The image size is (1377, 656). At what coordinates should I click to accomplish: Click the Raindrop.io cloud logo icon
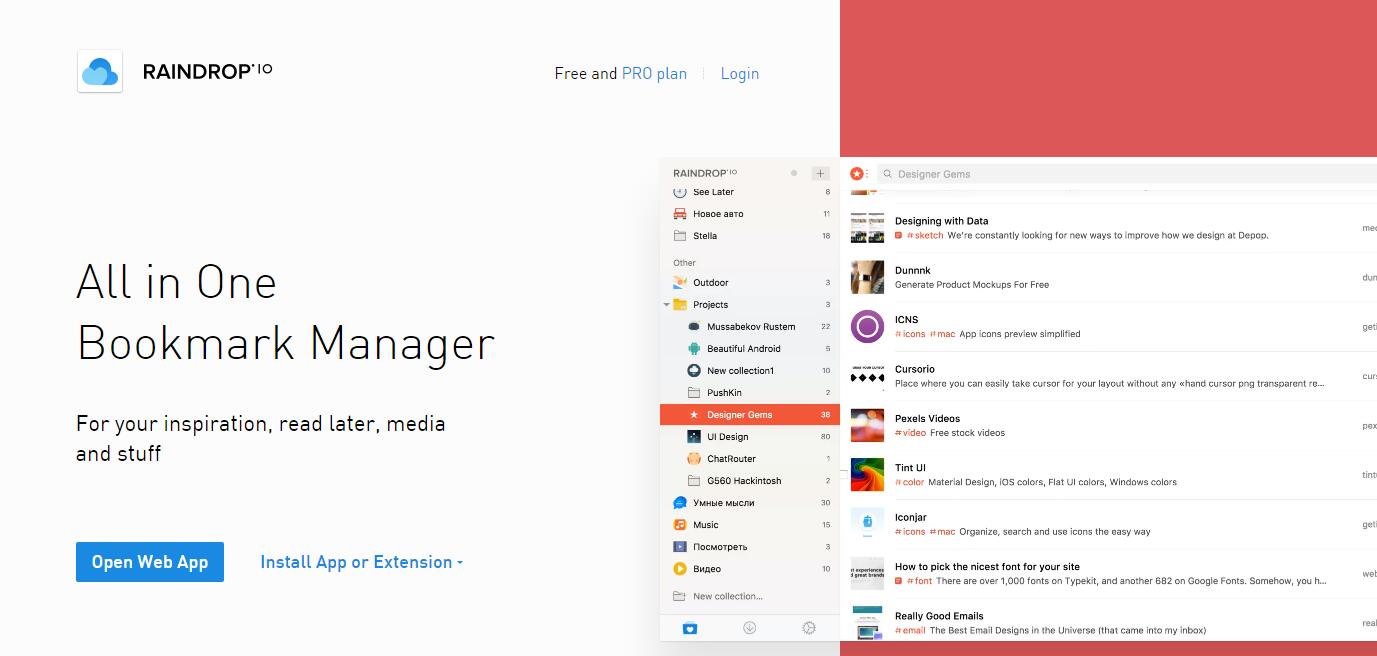point(100,72)
